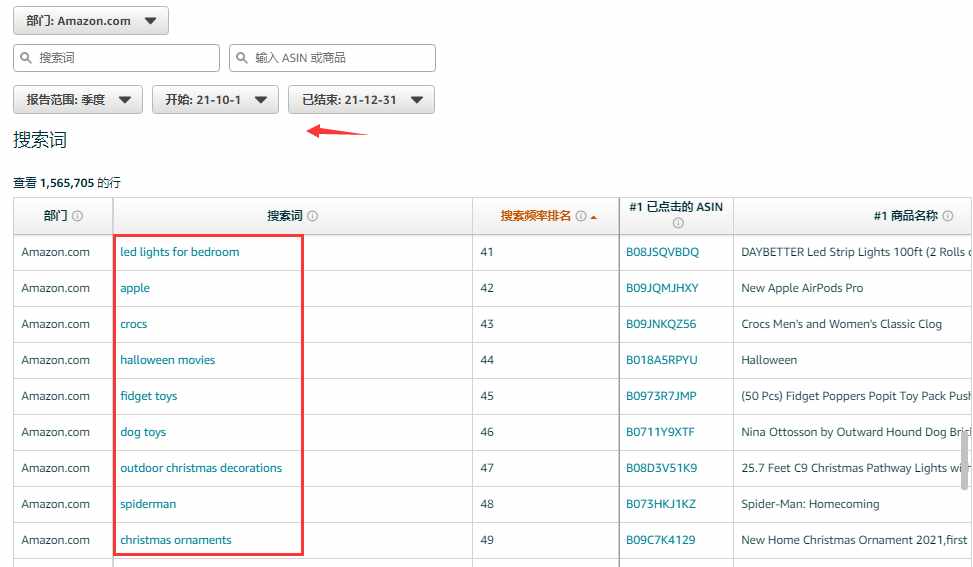Click DAYBETTER Led Strip Lights product name
Image resolution: width=973 pixels, height=567 pixels.
[x=856, y=252]
